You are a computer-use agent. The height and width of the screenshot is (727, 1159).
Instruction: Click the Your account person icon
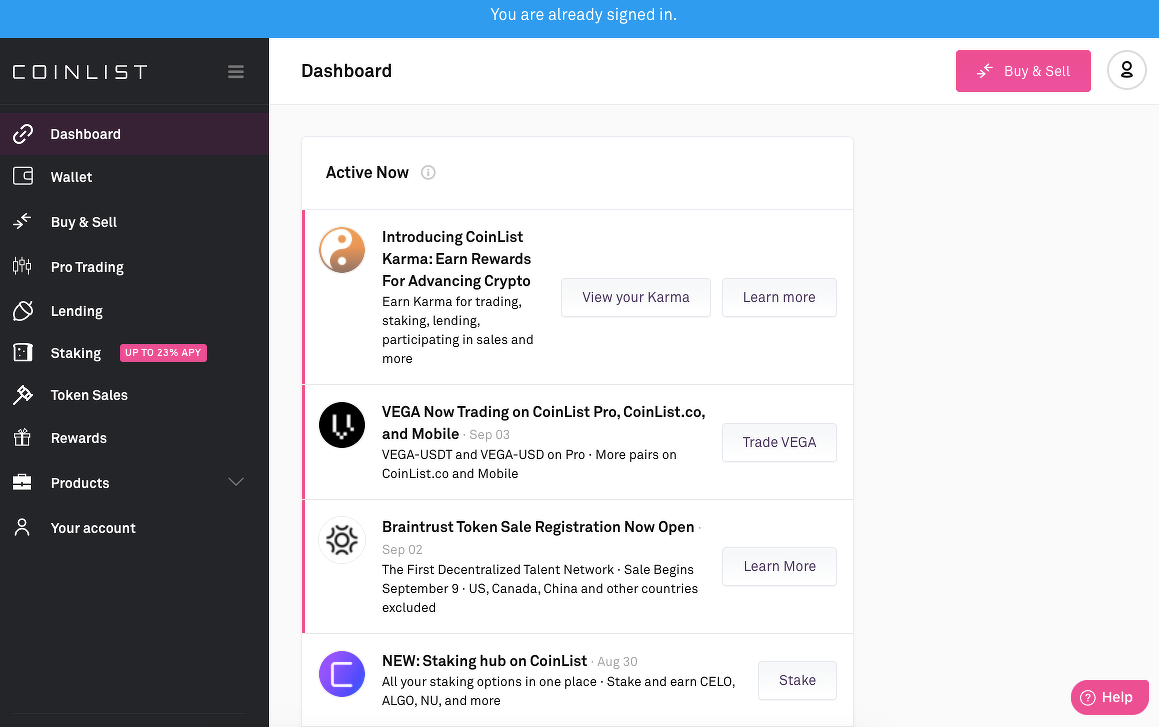point(22,528)
